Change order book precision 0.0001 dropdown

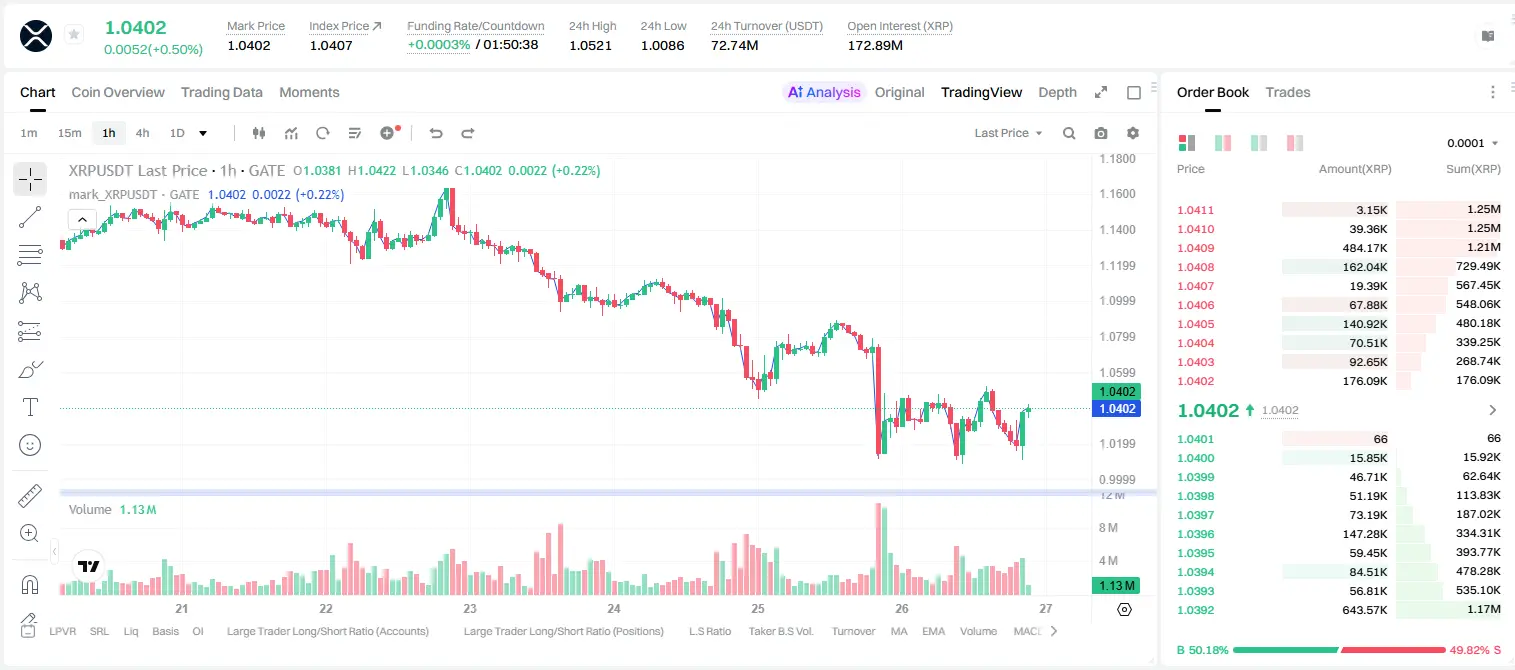[x=1473, y=143]
